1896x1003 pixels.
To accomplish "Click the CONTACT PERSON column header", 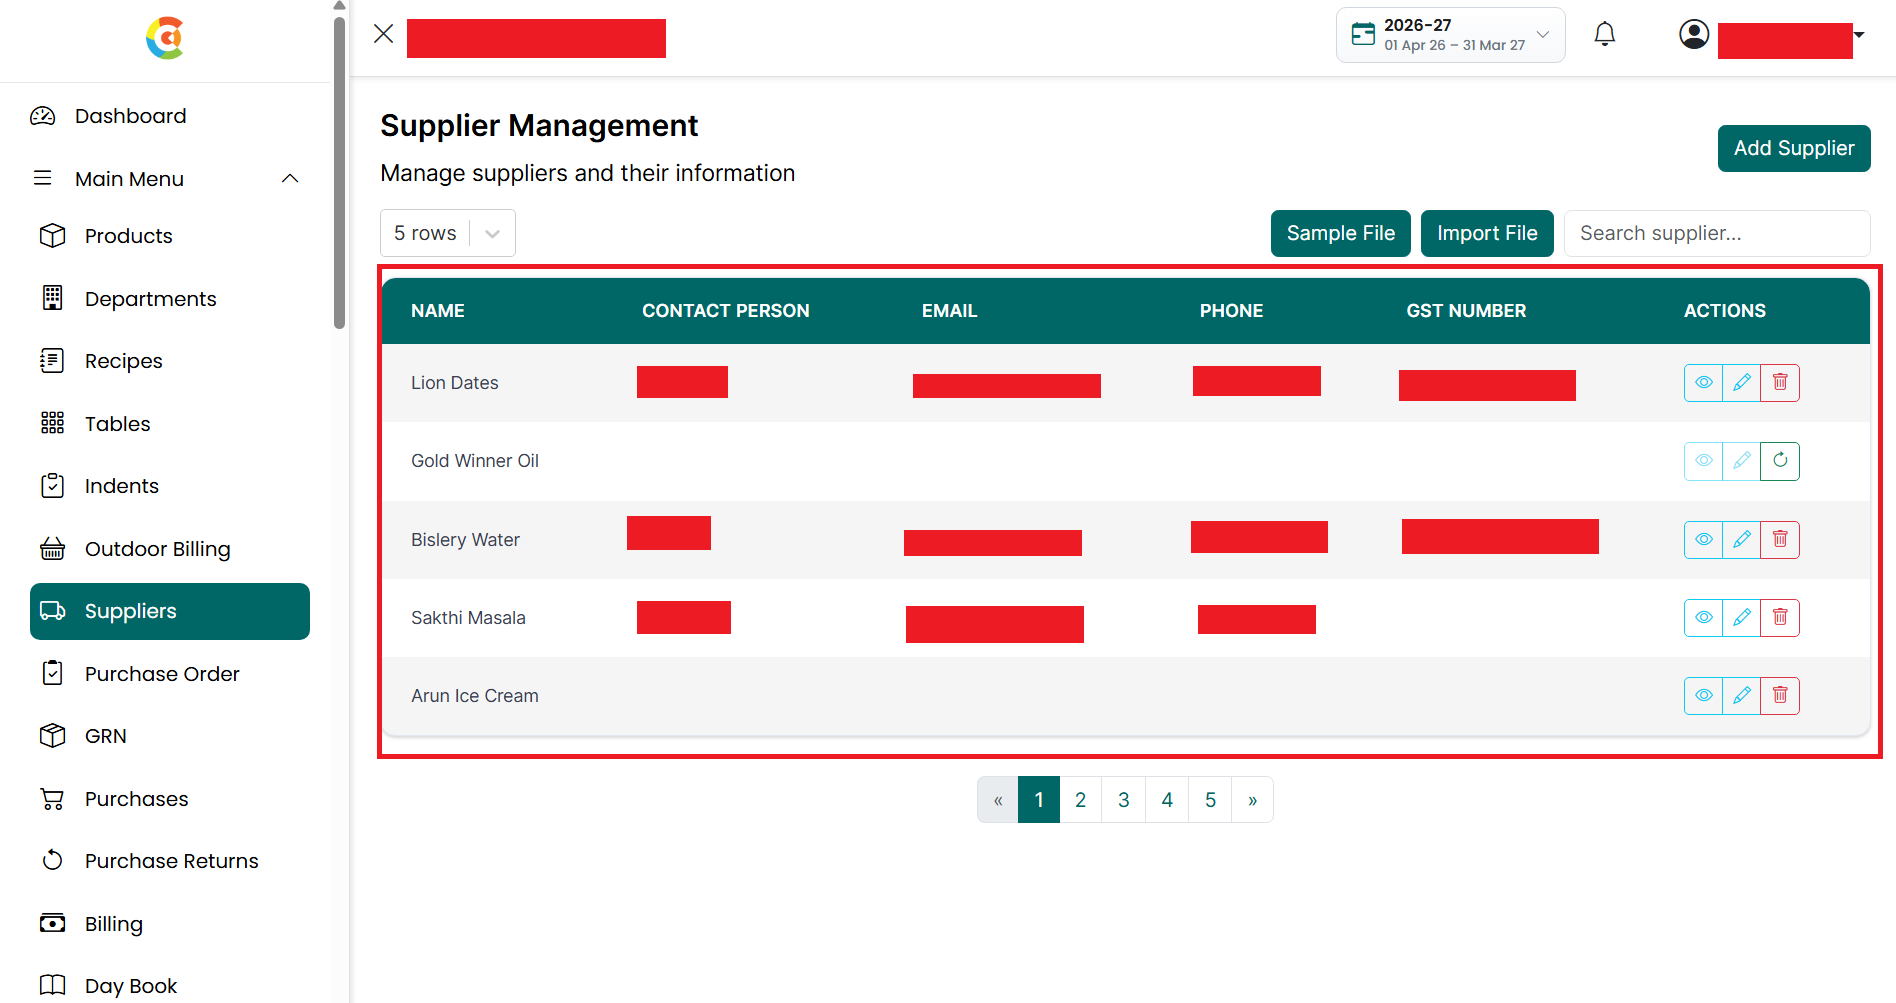I will point(726,311).
